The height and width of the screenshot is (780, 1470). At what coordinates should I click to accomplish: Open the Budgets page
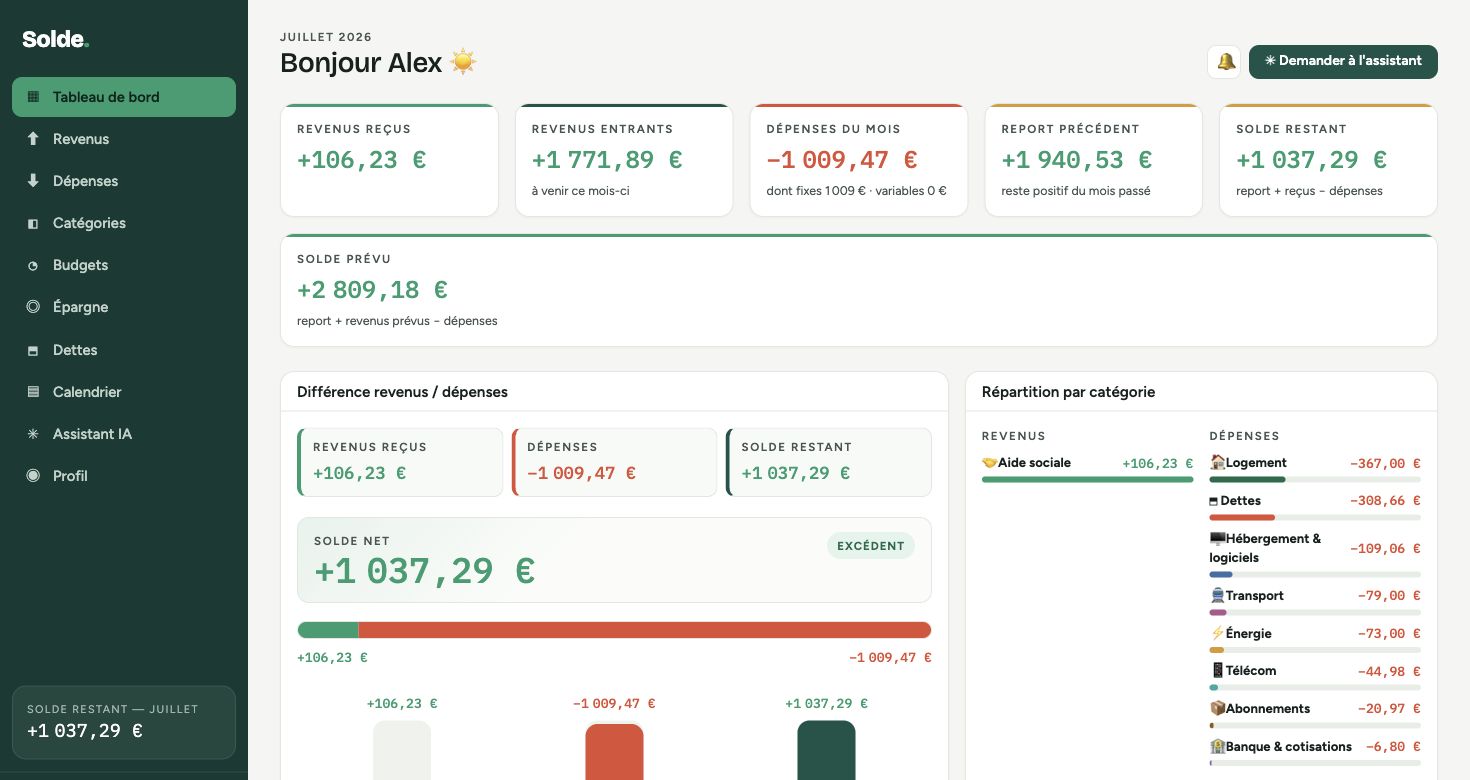[x=124, y=265]
